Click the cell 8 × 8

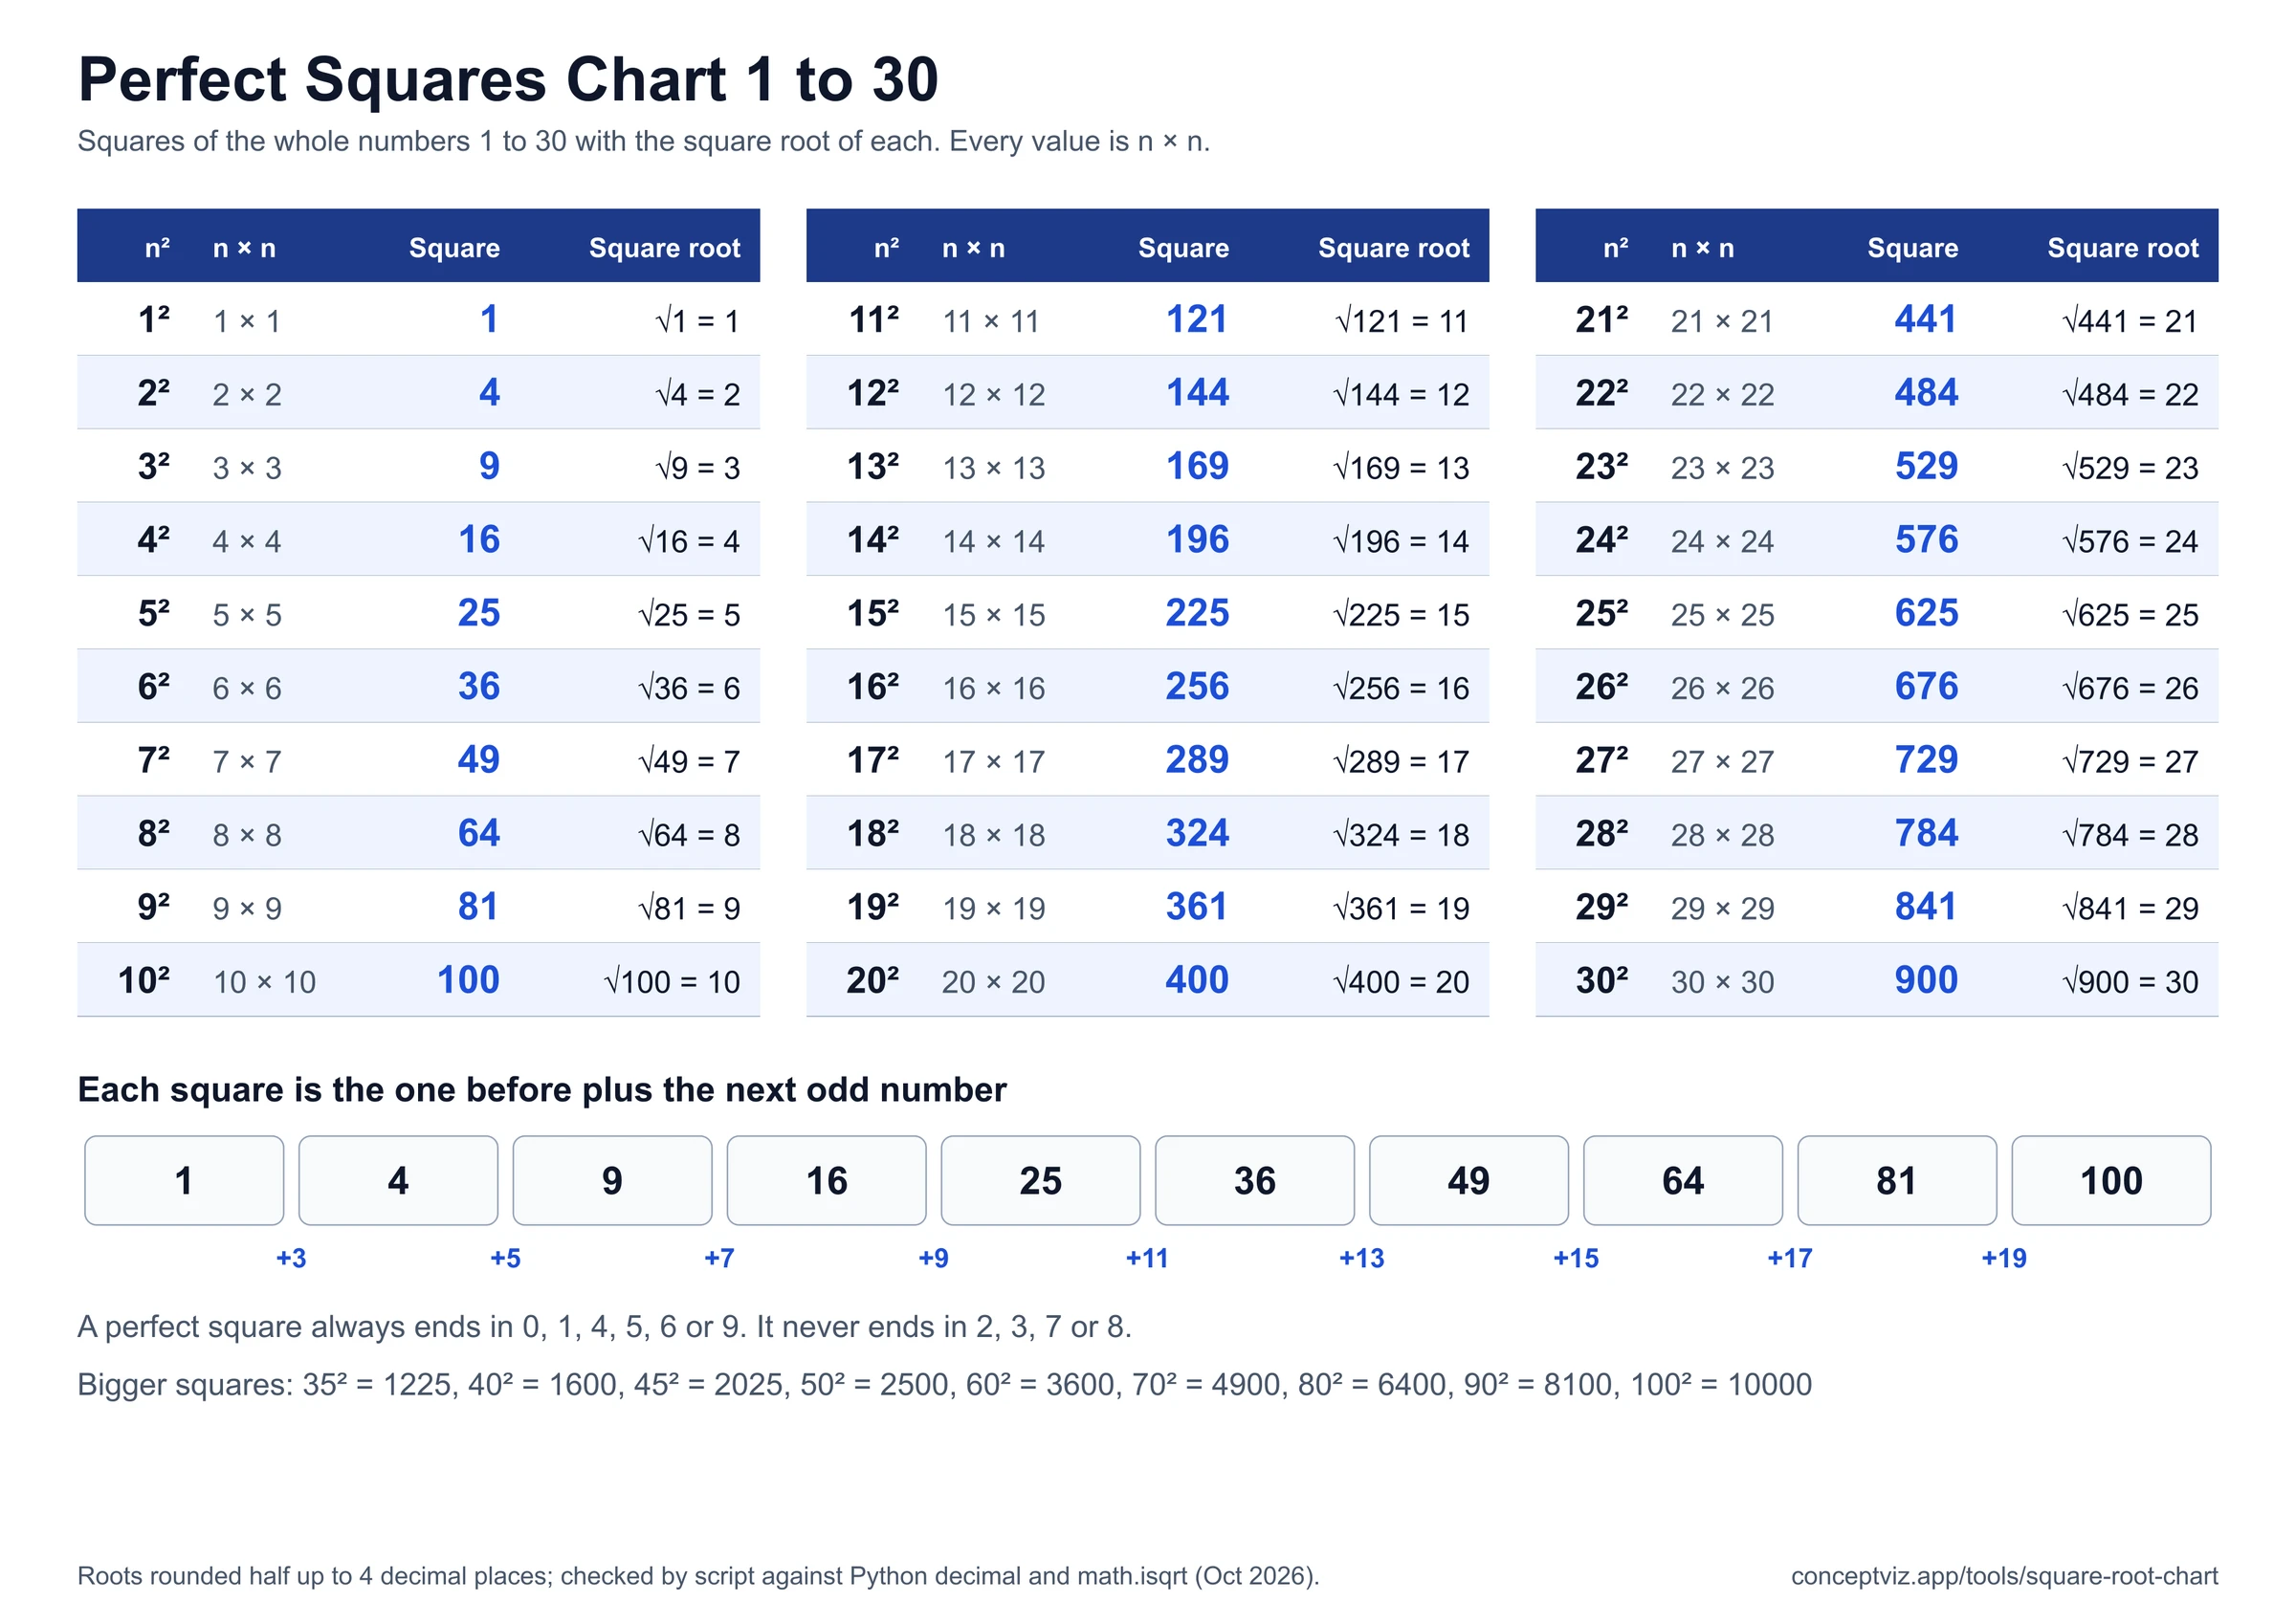click(247, 835)
